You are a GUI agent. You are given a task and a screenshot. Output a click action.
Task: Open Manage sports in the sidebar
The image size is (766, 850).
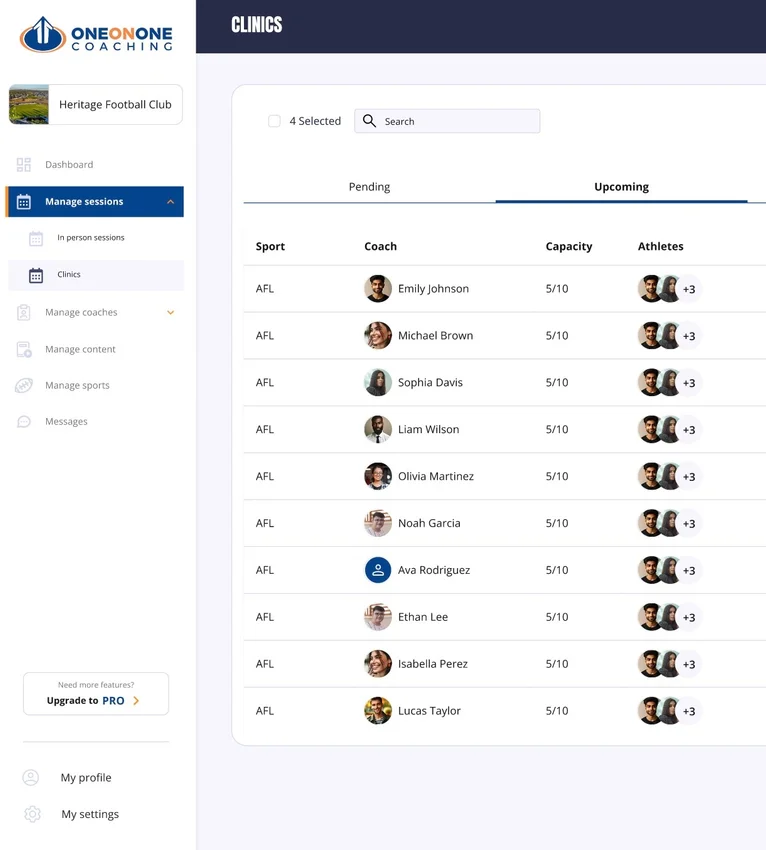pyautogui.click(x=77, y=385)
